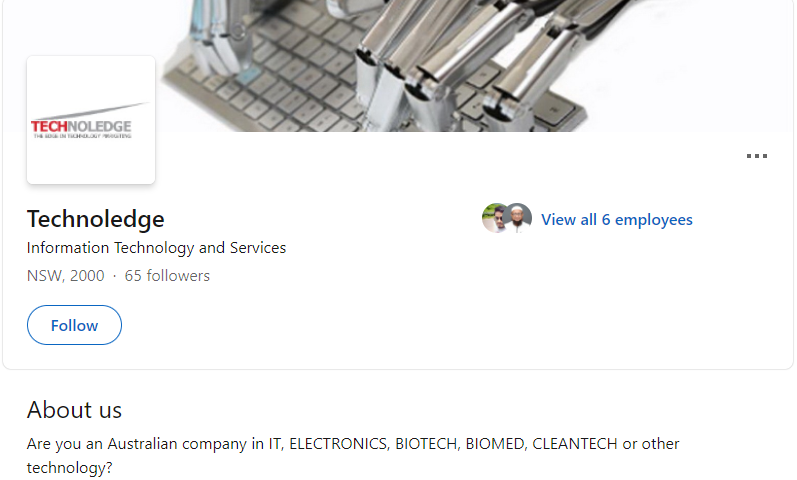Click the Technoledge company logo thumbnail
This screenshot has width=797, height=480.
click(x=91, y=120)
